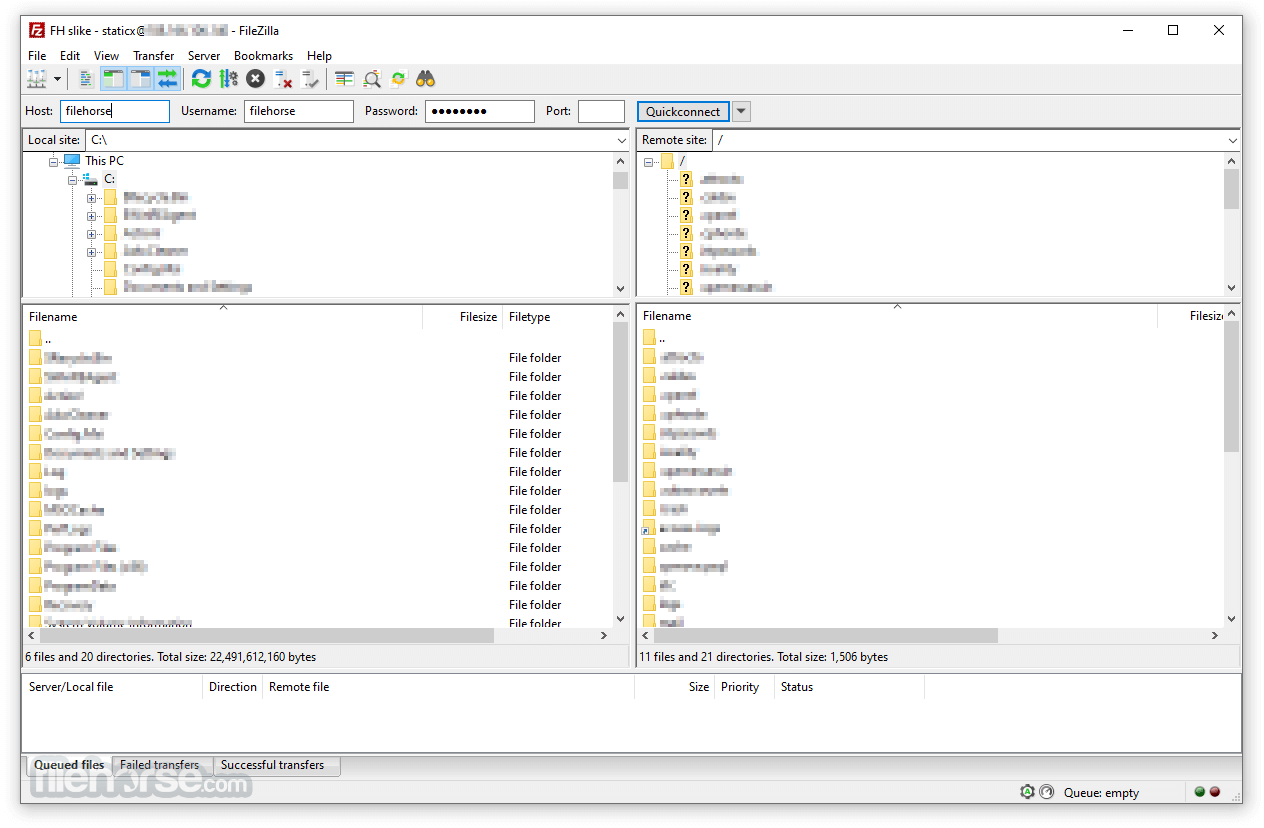Open the Site Manager dropdown arrow
1264x828 pixels.
click(x=57, y=79)
